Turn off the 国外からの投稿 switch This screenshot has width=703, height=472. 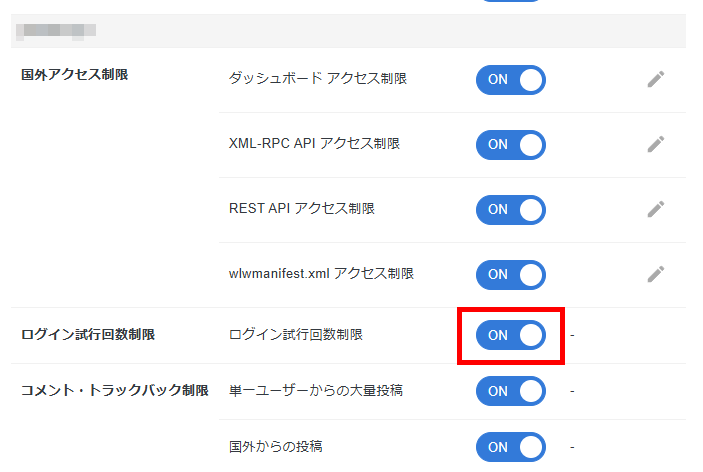(x=510, y=446)
